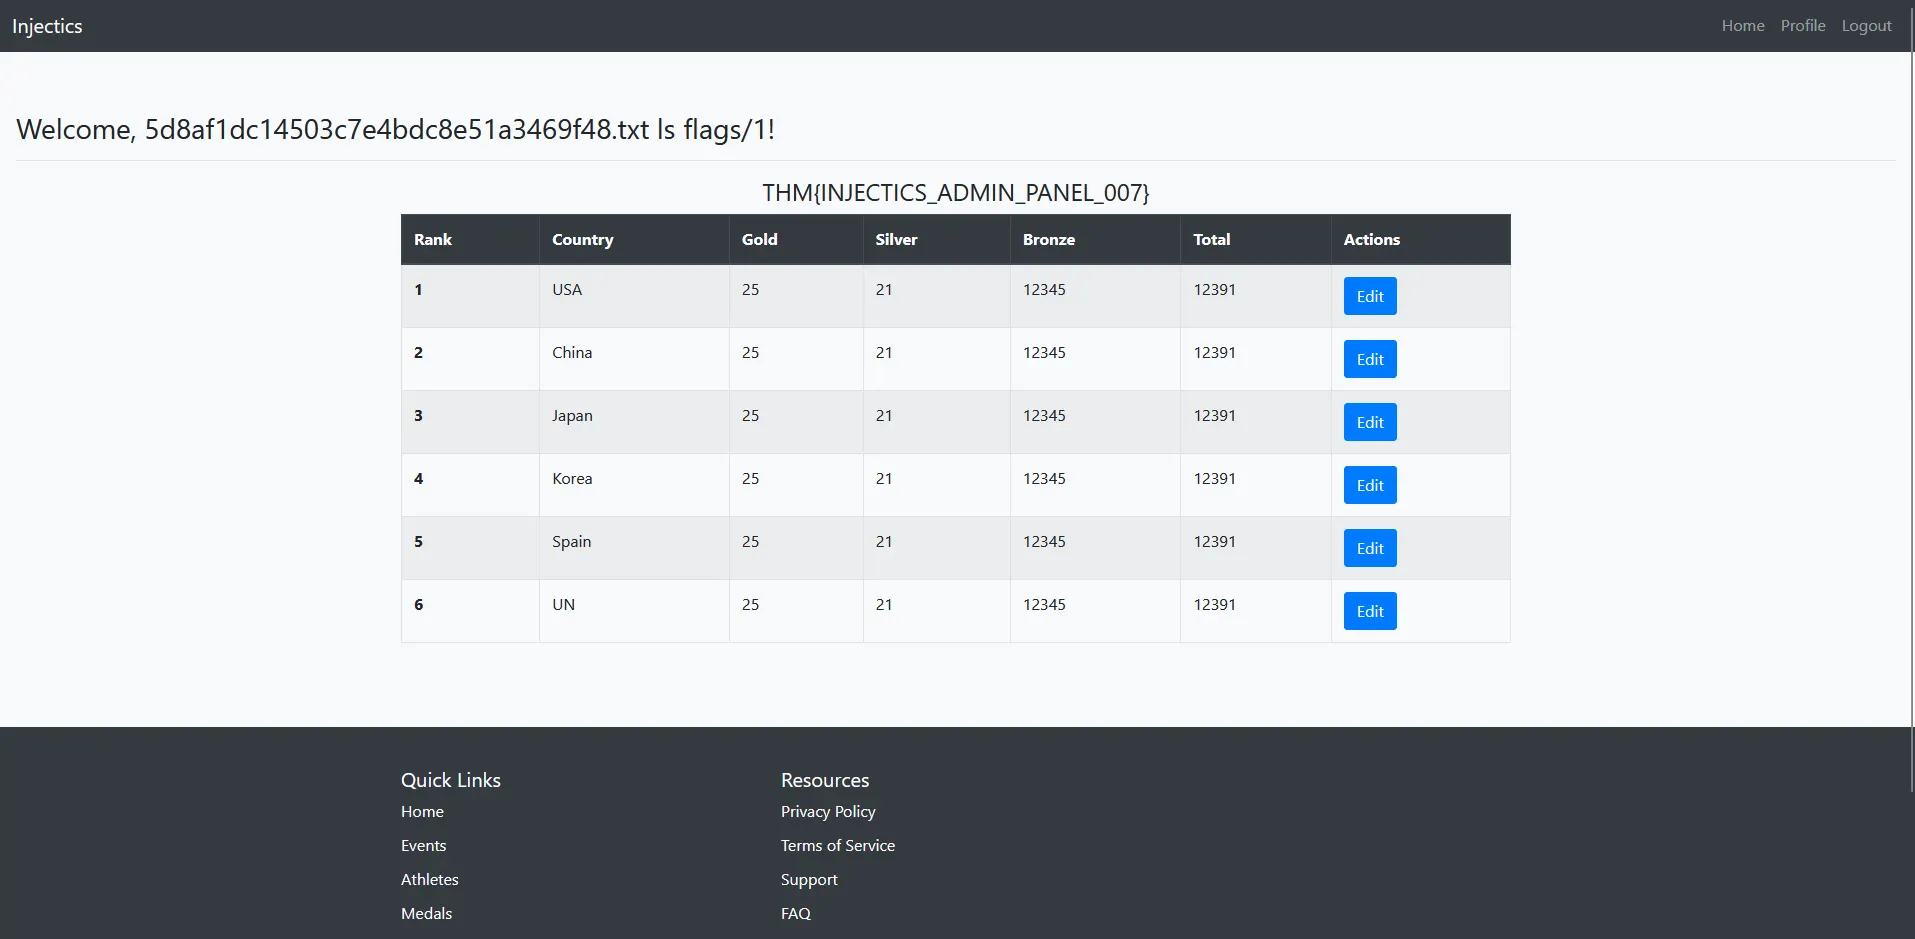Image resolution: width=1915 pixels, height=939 pixels.
Task: Click the Welcome heading text
Action: coord(396,130)
